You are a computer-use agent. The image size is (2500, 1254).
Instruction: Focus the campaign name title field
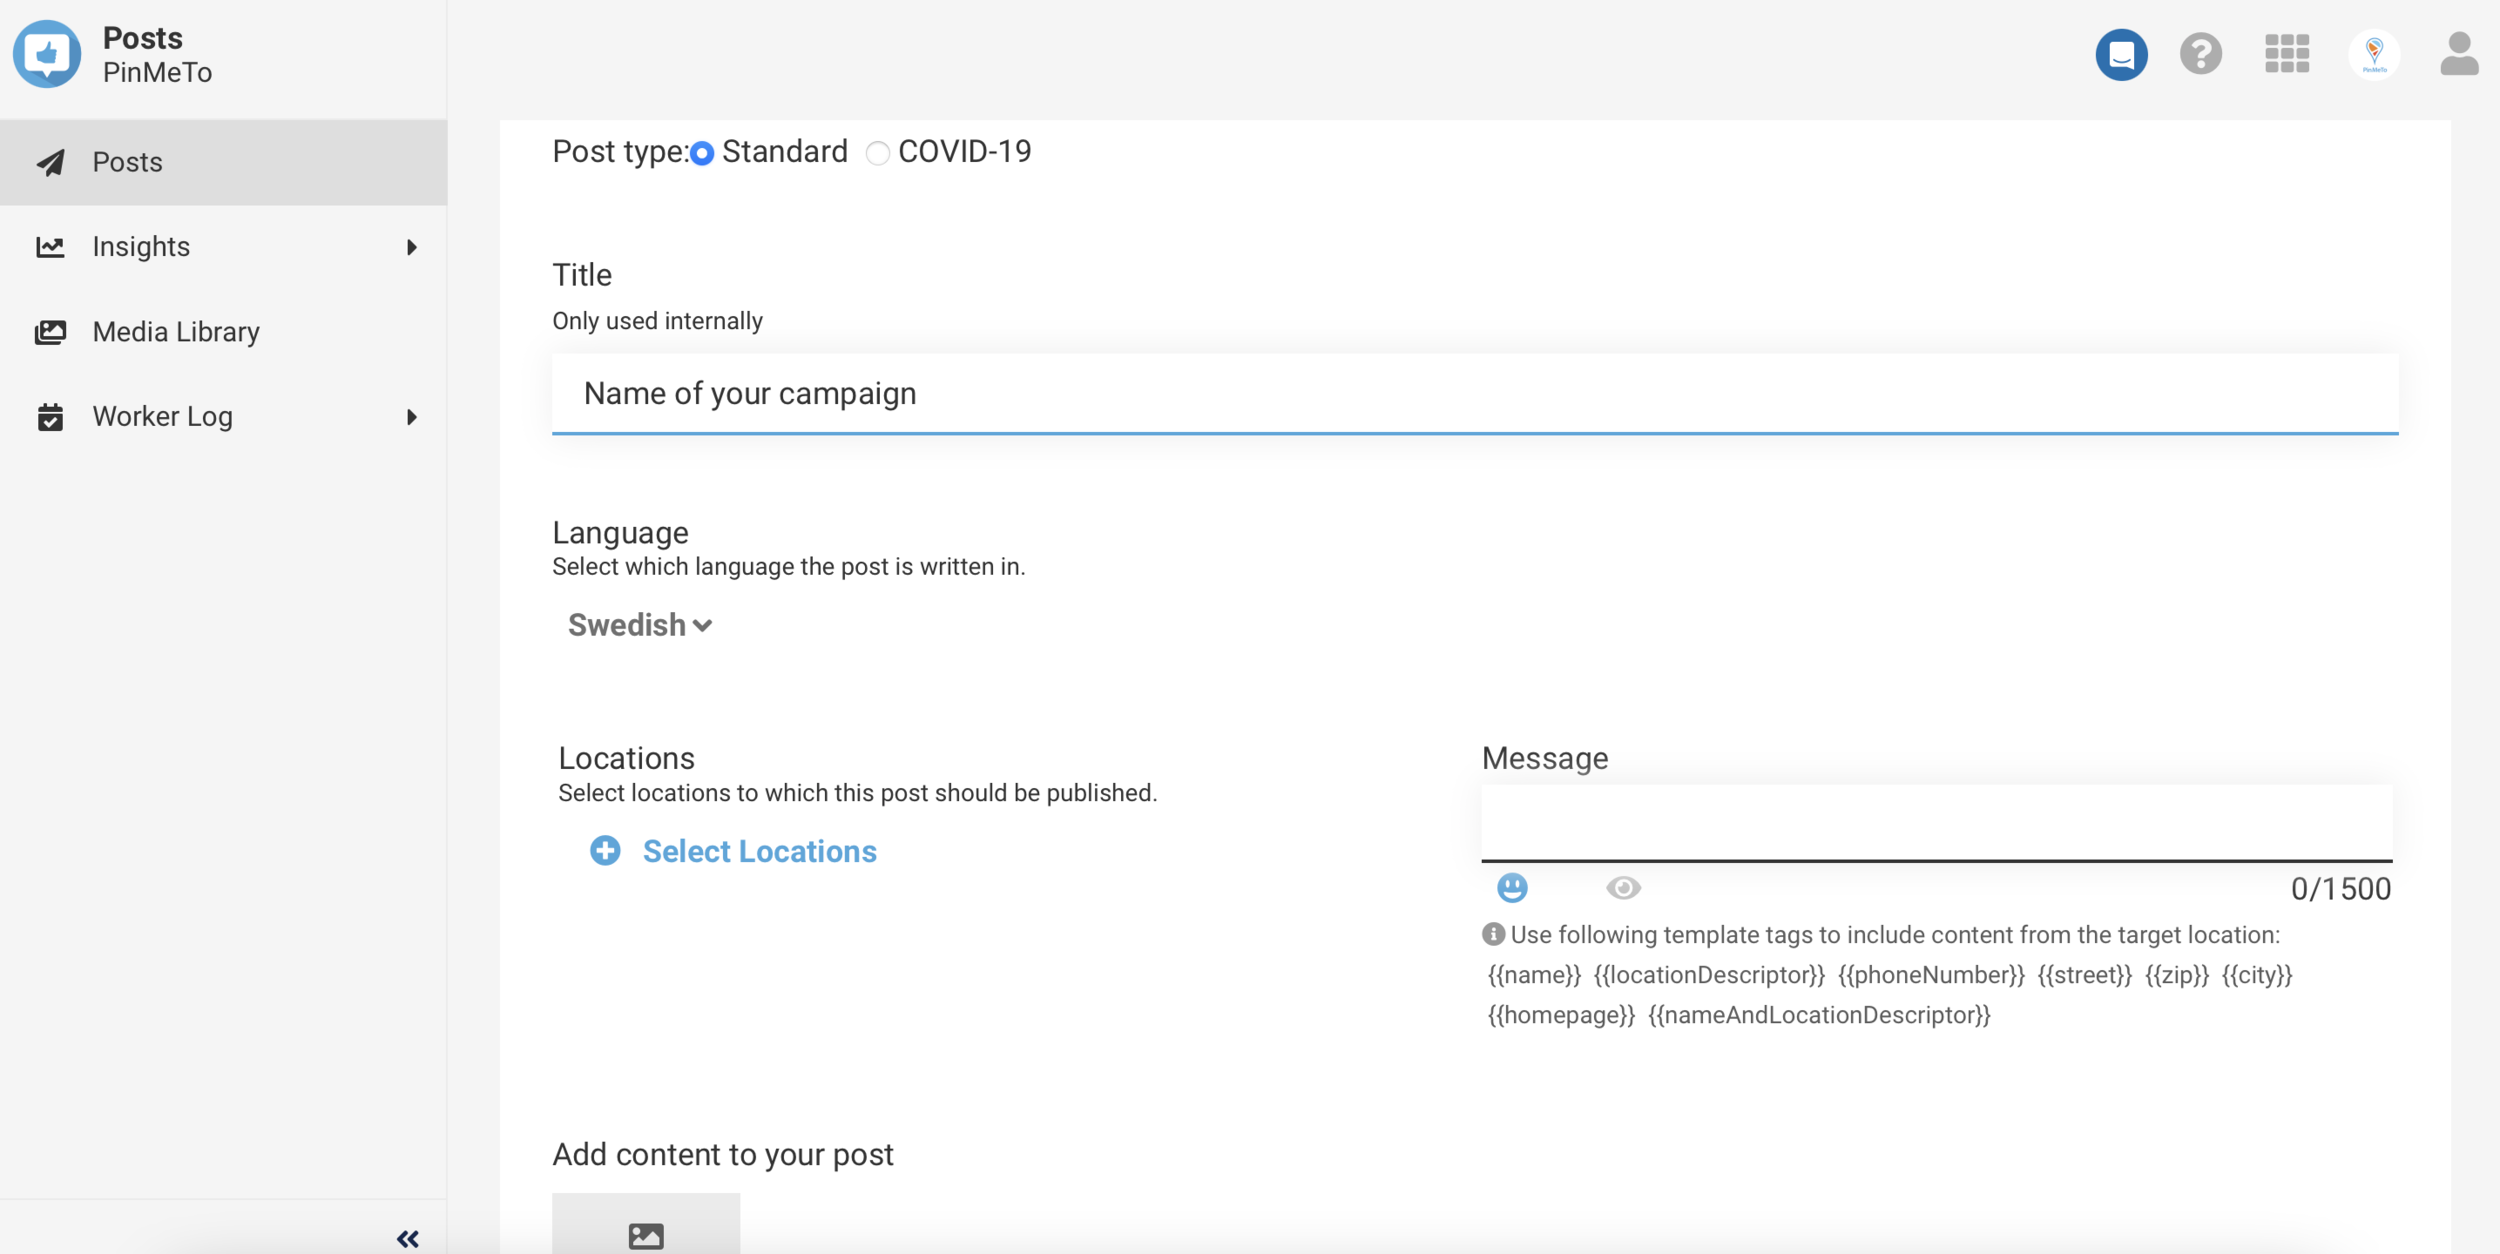coord(1475,393)
